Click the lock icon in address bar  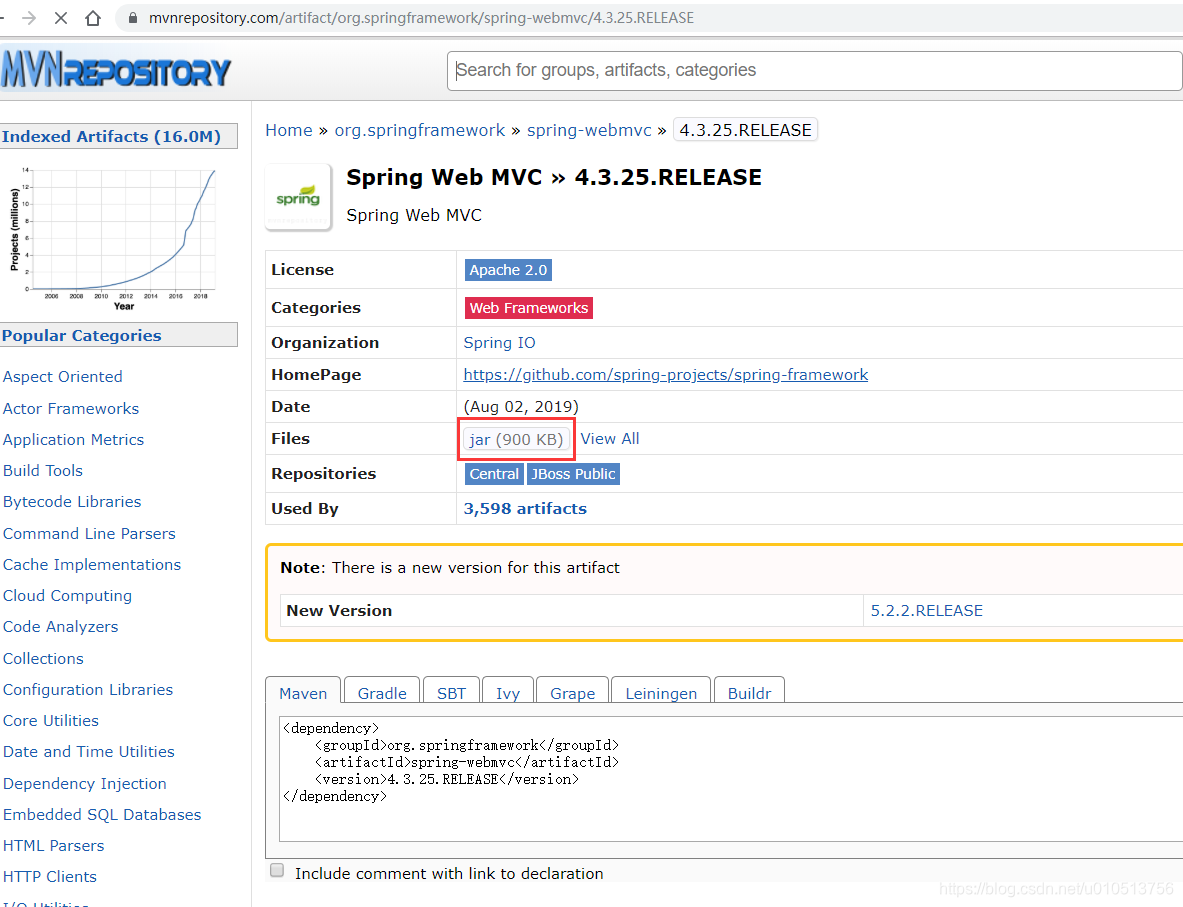133,18
